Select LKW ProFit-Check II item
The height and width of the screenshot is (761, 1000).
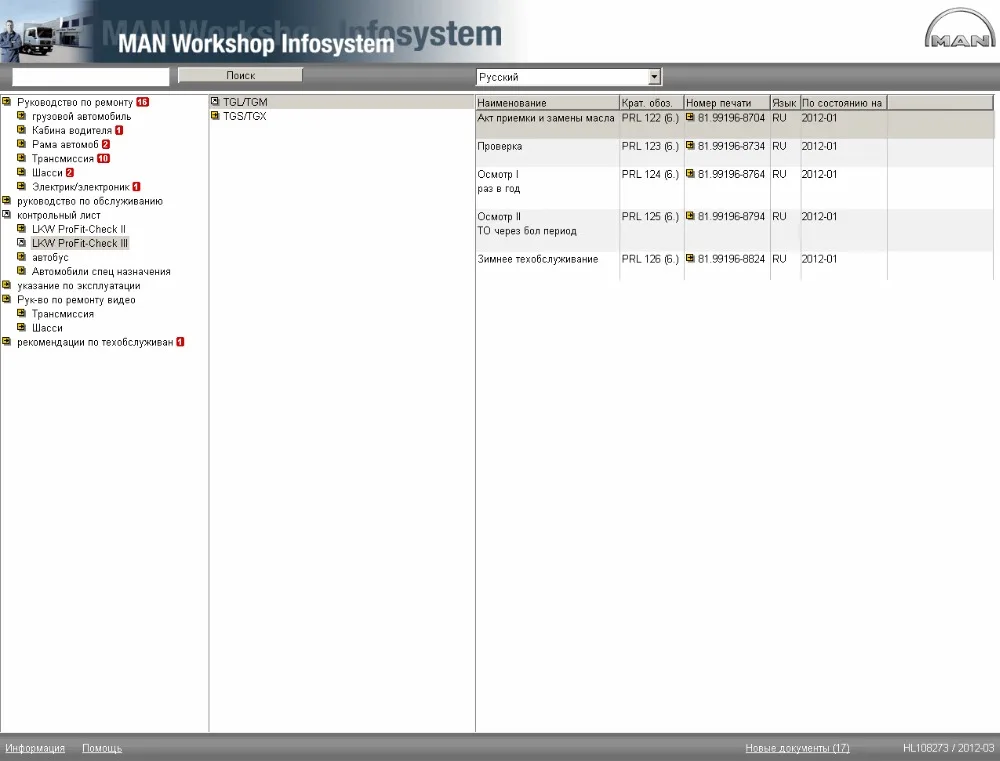click(79, 229)
